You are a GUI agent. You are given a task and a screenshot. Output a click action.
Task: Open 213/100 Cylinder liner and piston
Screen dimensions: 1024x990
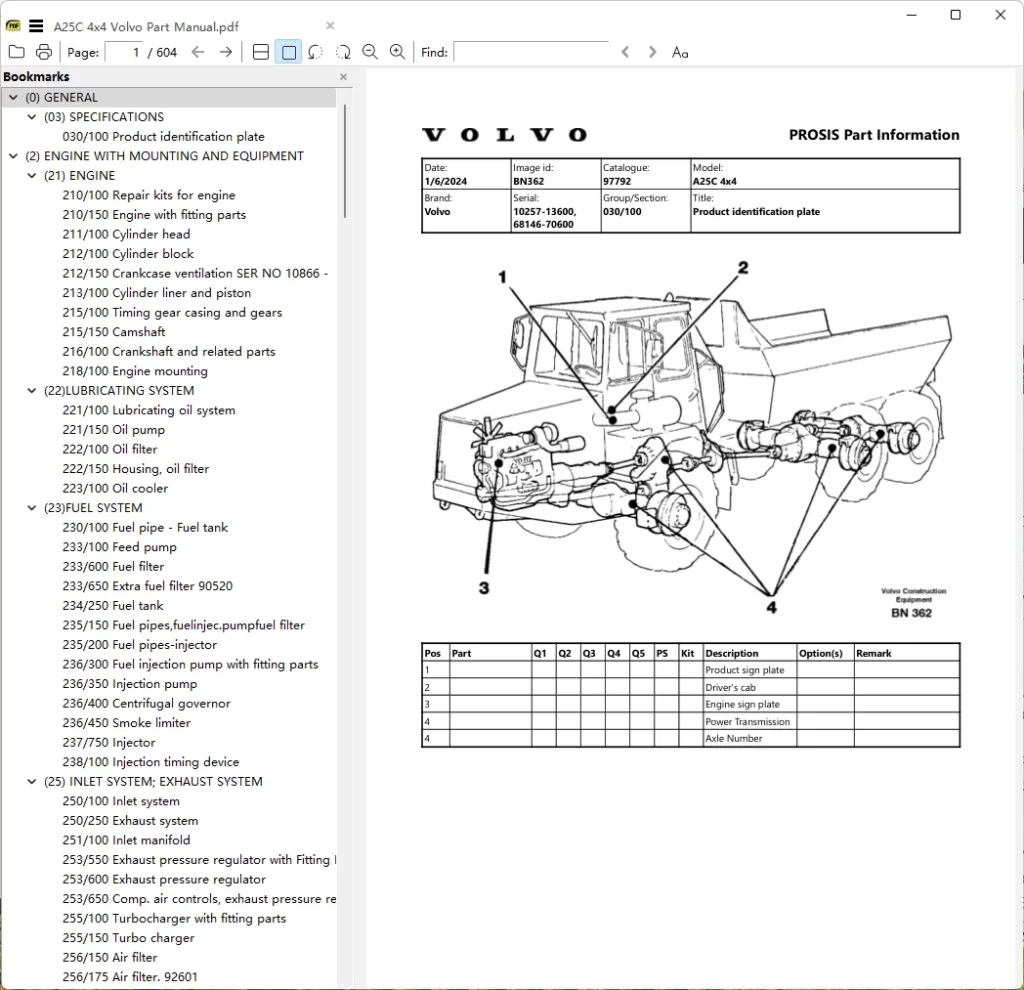pos(157,293)
